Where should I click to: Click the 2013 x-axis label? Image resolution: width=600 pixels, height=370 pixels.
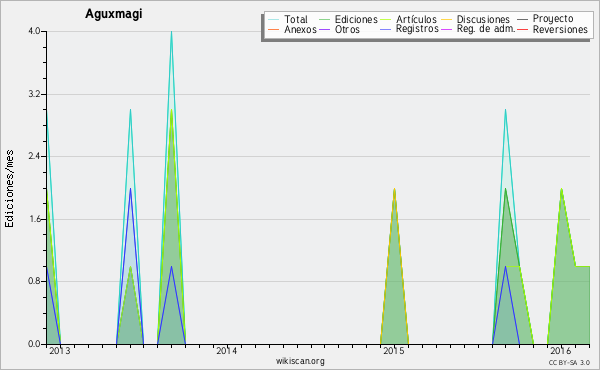point(60,350)
